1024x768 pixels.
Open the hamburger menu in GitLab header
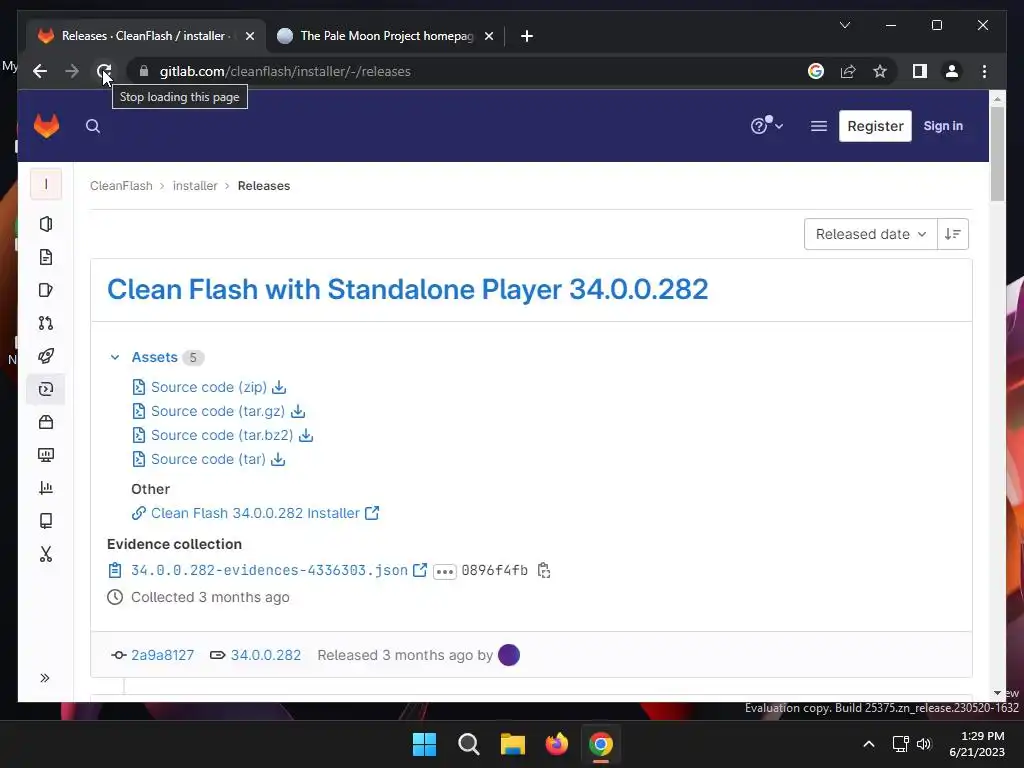point(818,126)
